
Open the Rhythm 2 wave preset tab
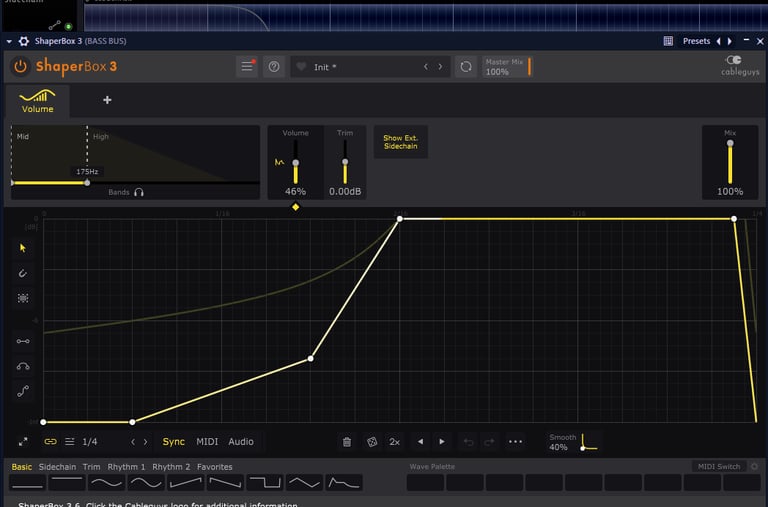171,467
